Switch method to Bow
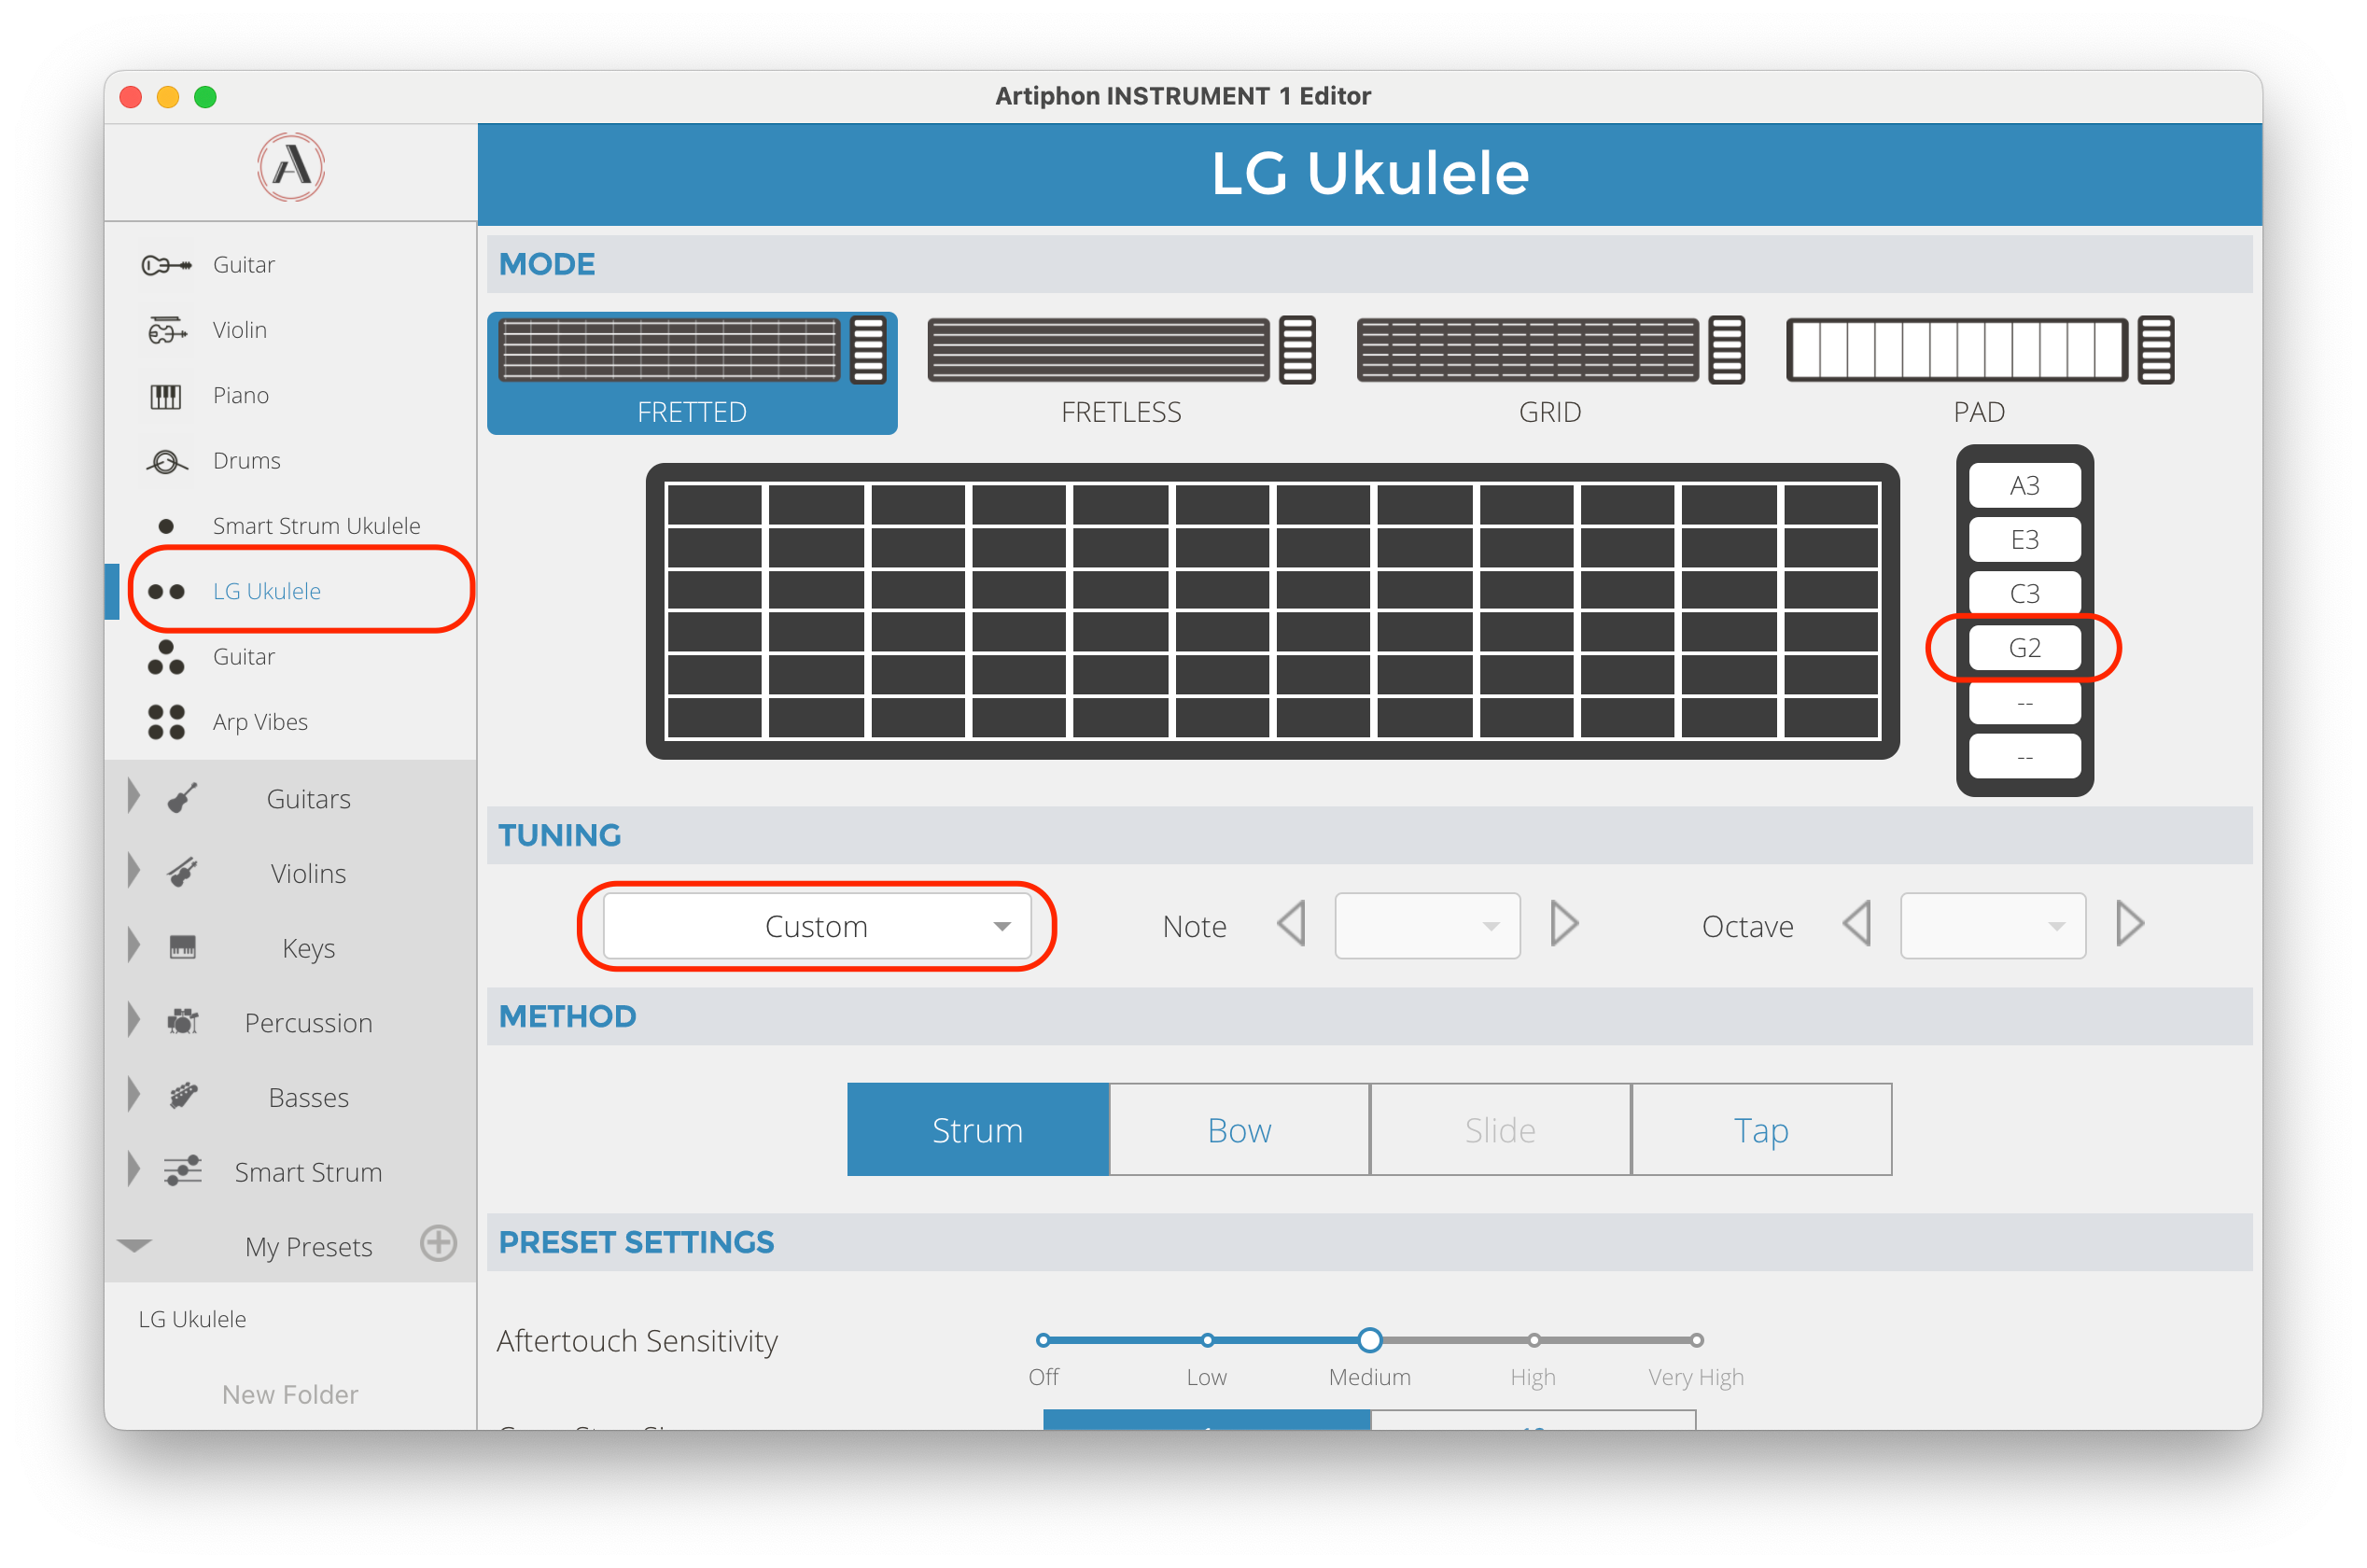Image resolution: width=2367 pixels, height=1568 pixels. click(1239, 1130)
